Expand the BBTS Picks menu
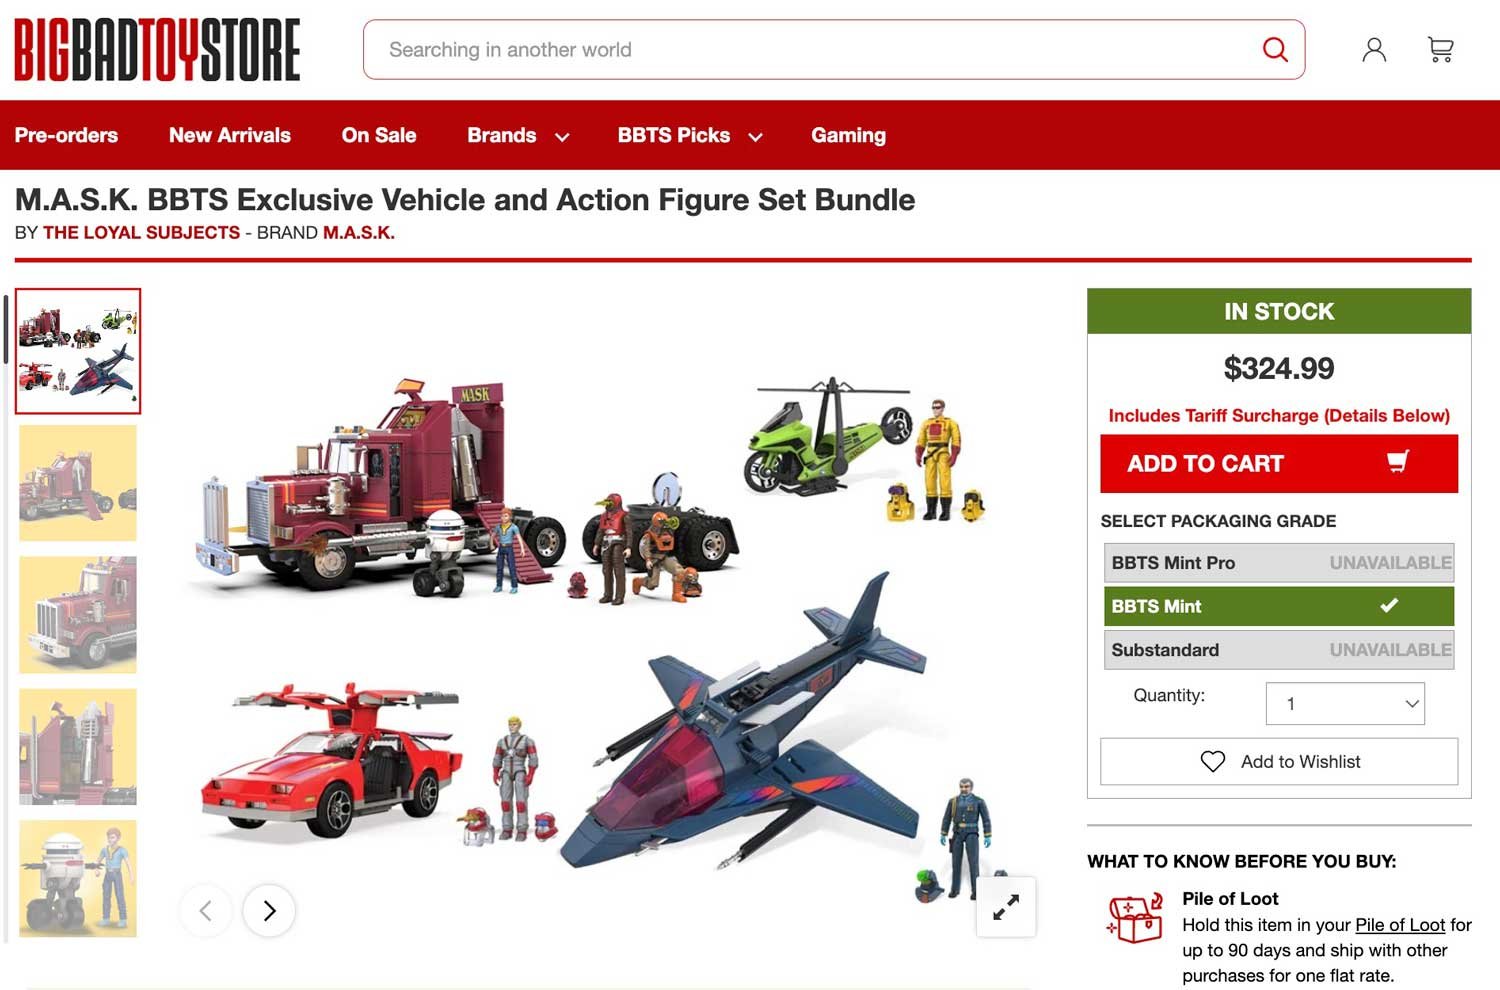Viewport: 1500px width, 990px height. click(x=690, y=135)
